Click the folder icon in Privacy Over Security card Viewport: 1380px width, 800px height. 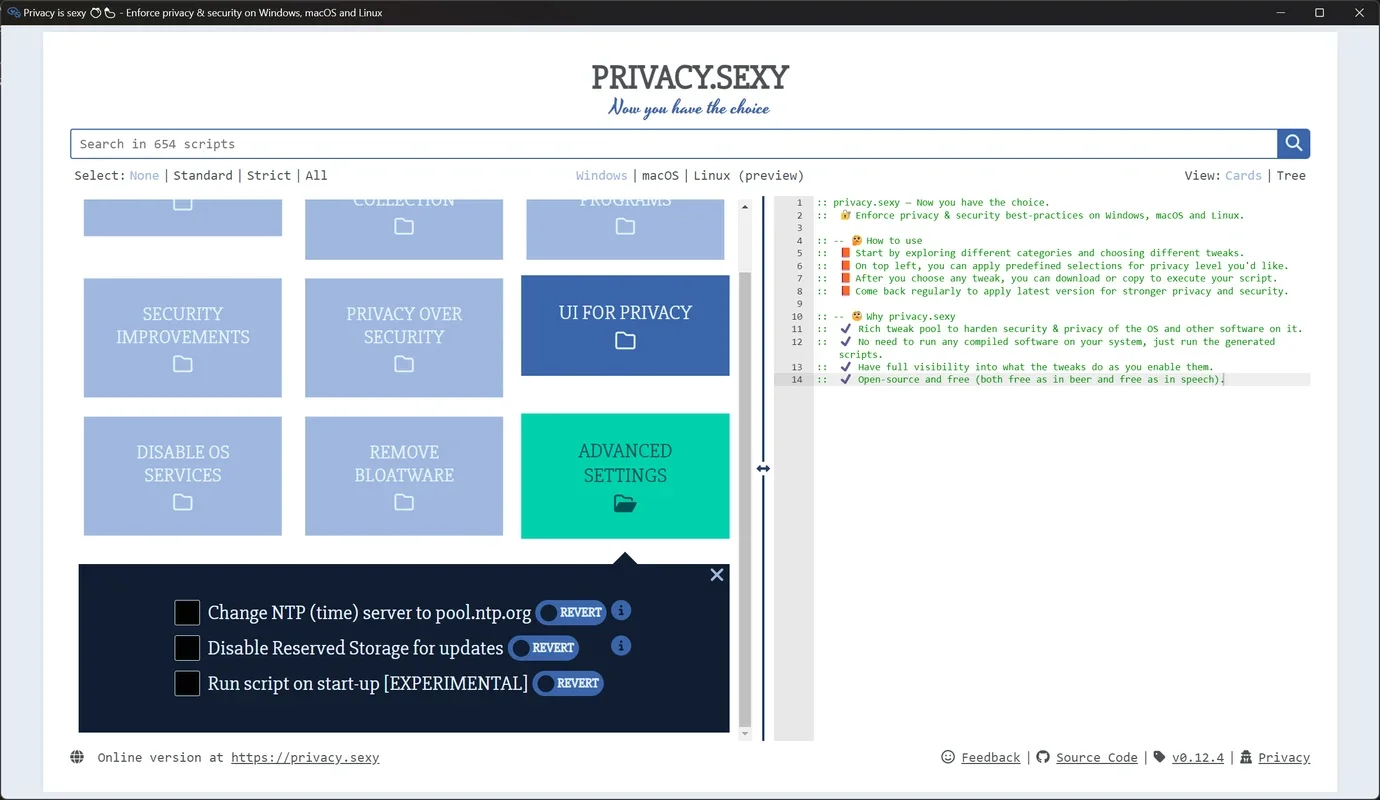[x=404, y=364]
